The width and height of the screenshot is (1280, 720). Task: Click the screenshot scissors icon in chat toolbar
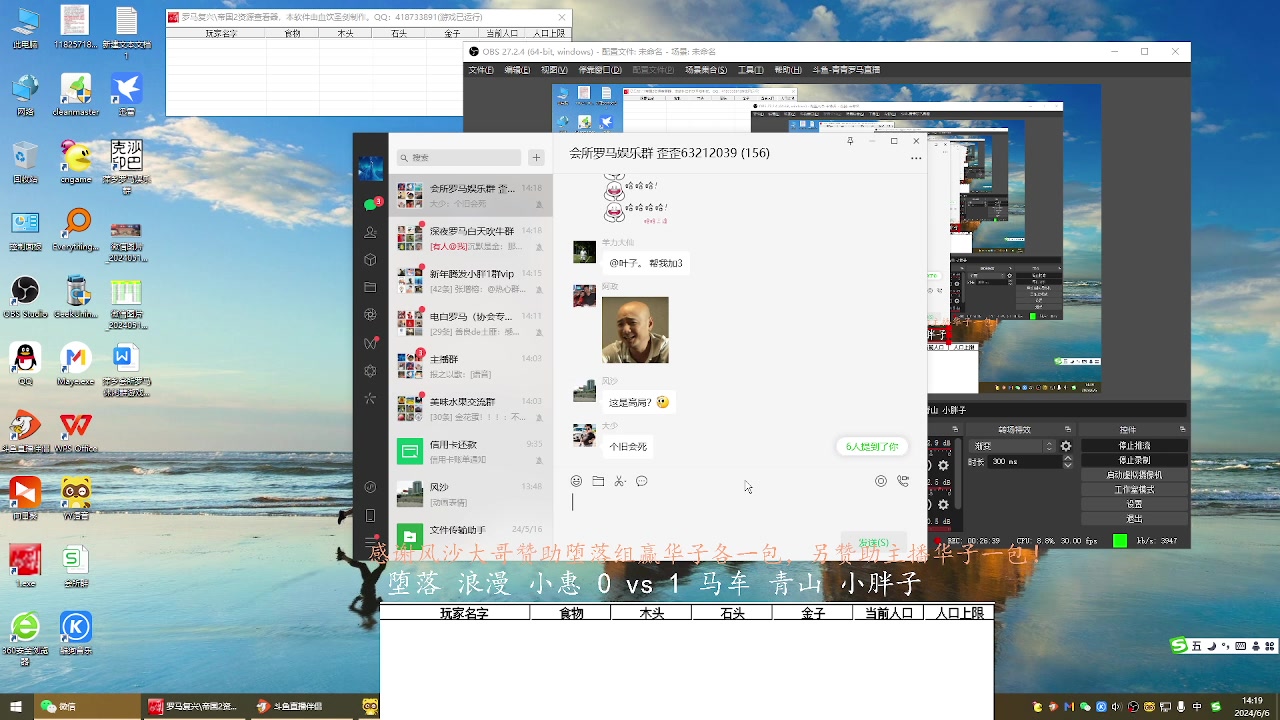point(620,481)
